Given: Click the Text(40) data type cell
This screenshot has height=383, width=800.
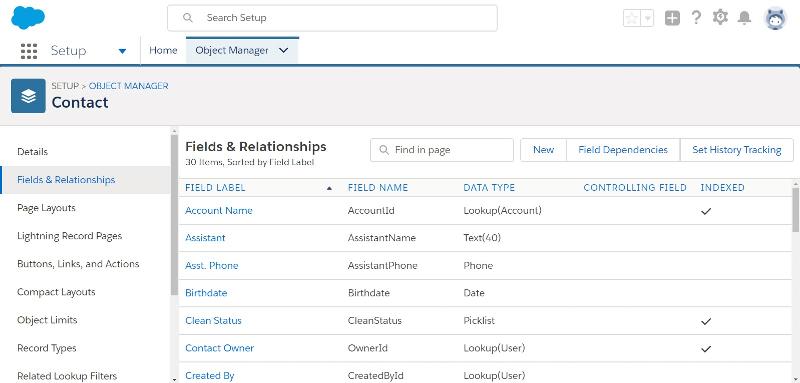Looking at the screenshot, I should [482, 238].
